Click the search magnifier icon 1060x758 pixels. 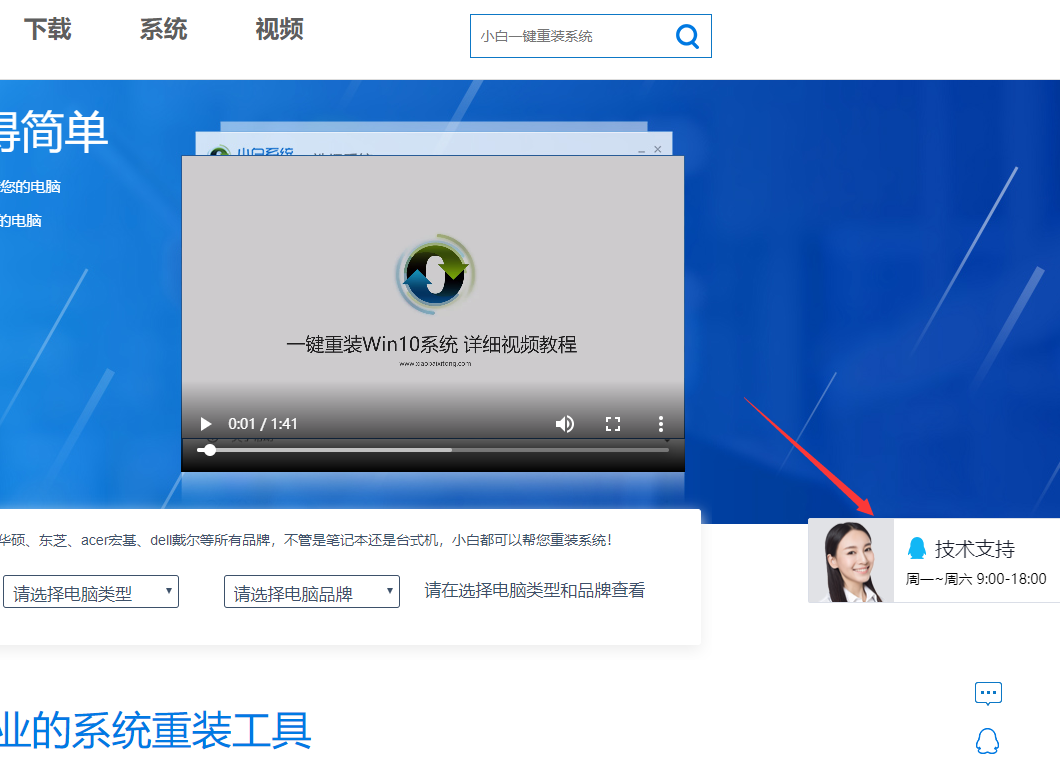click(687, 36)
